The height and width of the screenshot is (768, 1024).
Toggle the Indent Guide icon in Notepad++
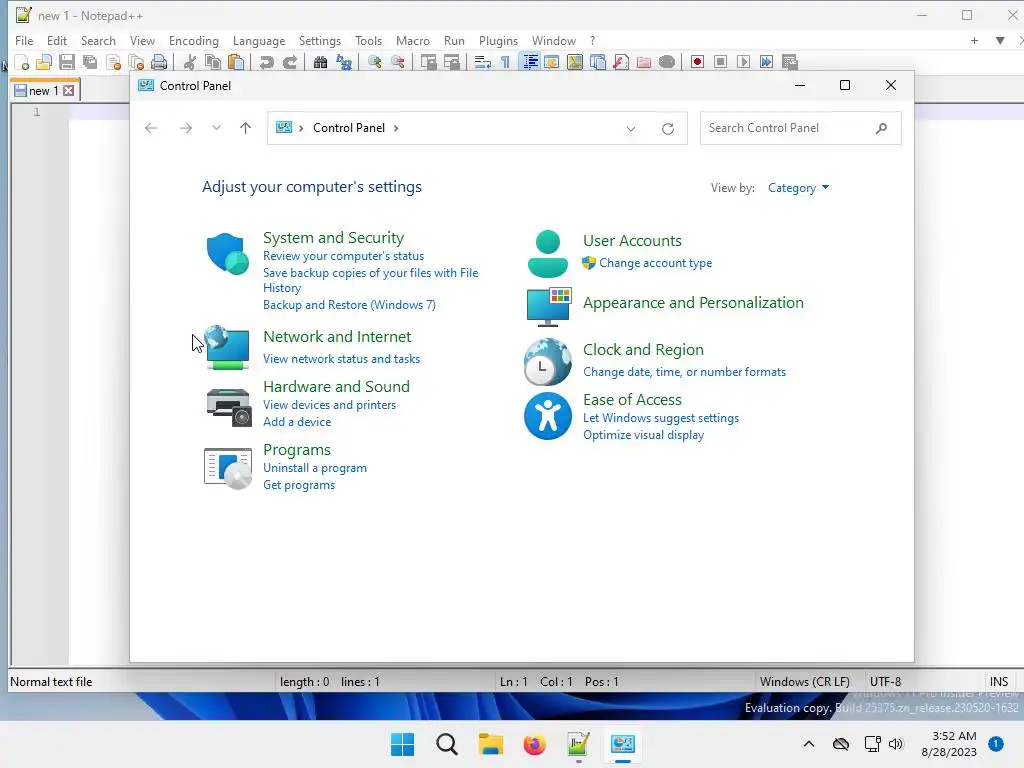[530, 62]
